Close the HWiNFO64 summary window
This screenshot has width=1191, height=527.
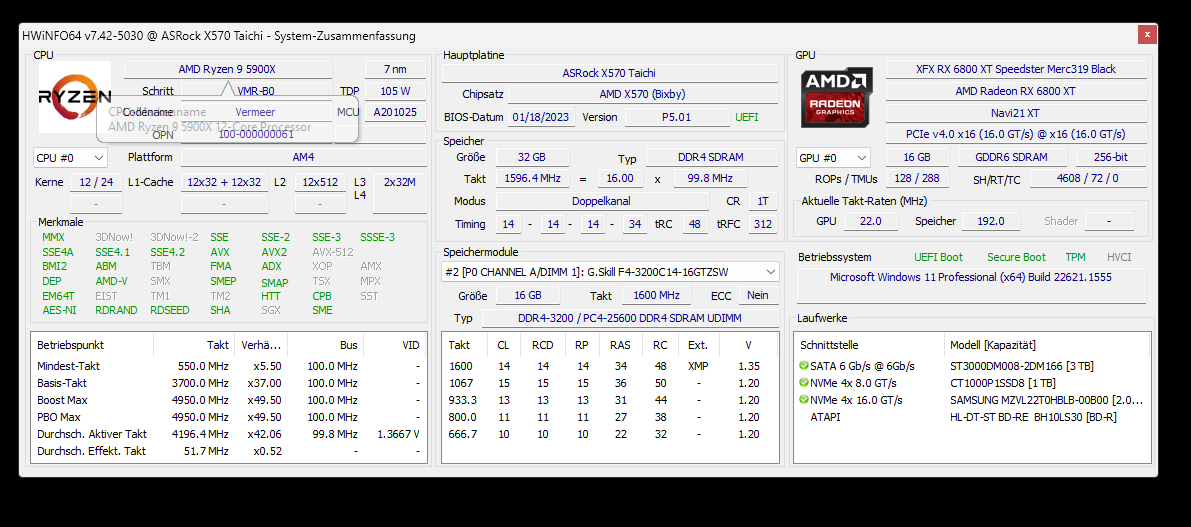1147,35
